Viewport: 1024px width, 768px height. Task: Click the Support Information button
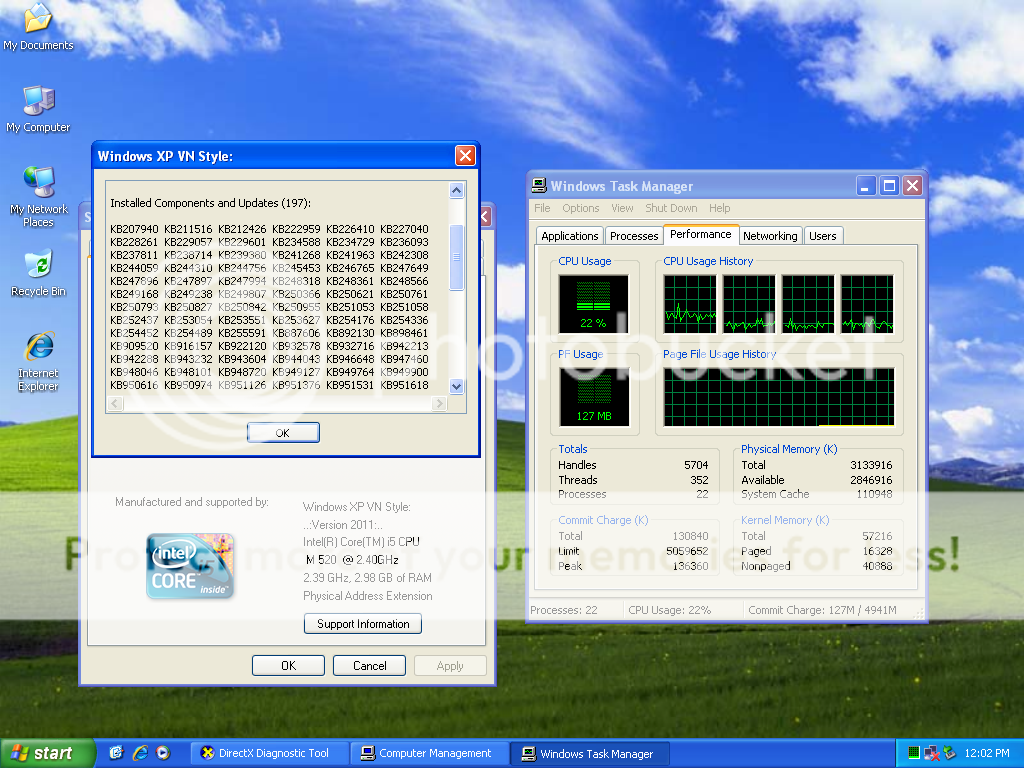(x=363, y=624)
